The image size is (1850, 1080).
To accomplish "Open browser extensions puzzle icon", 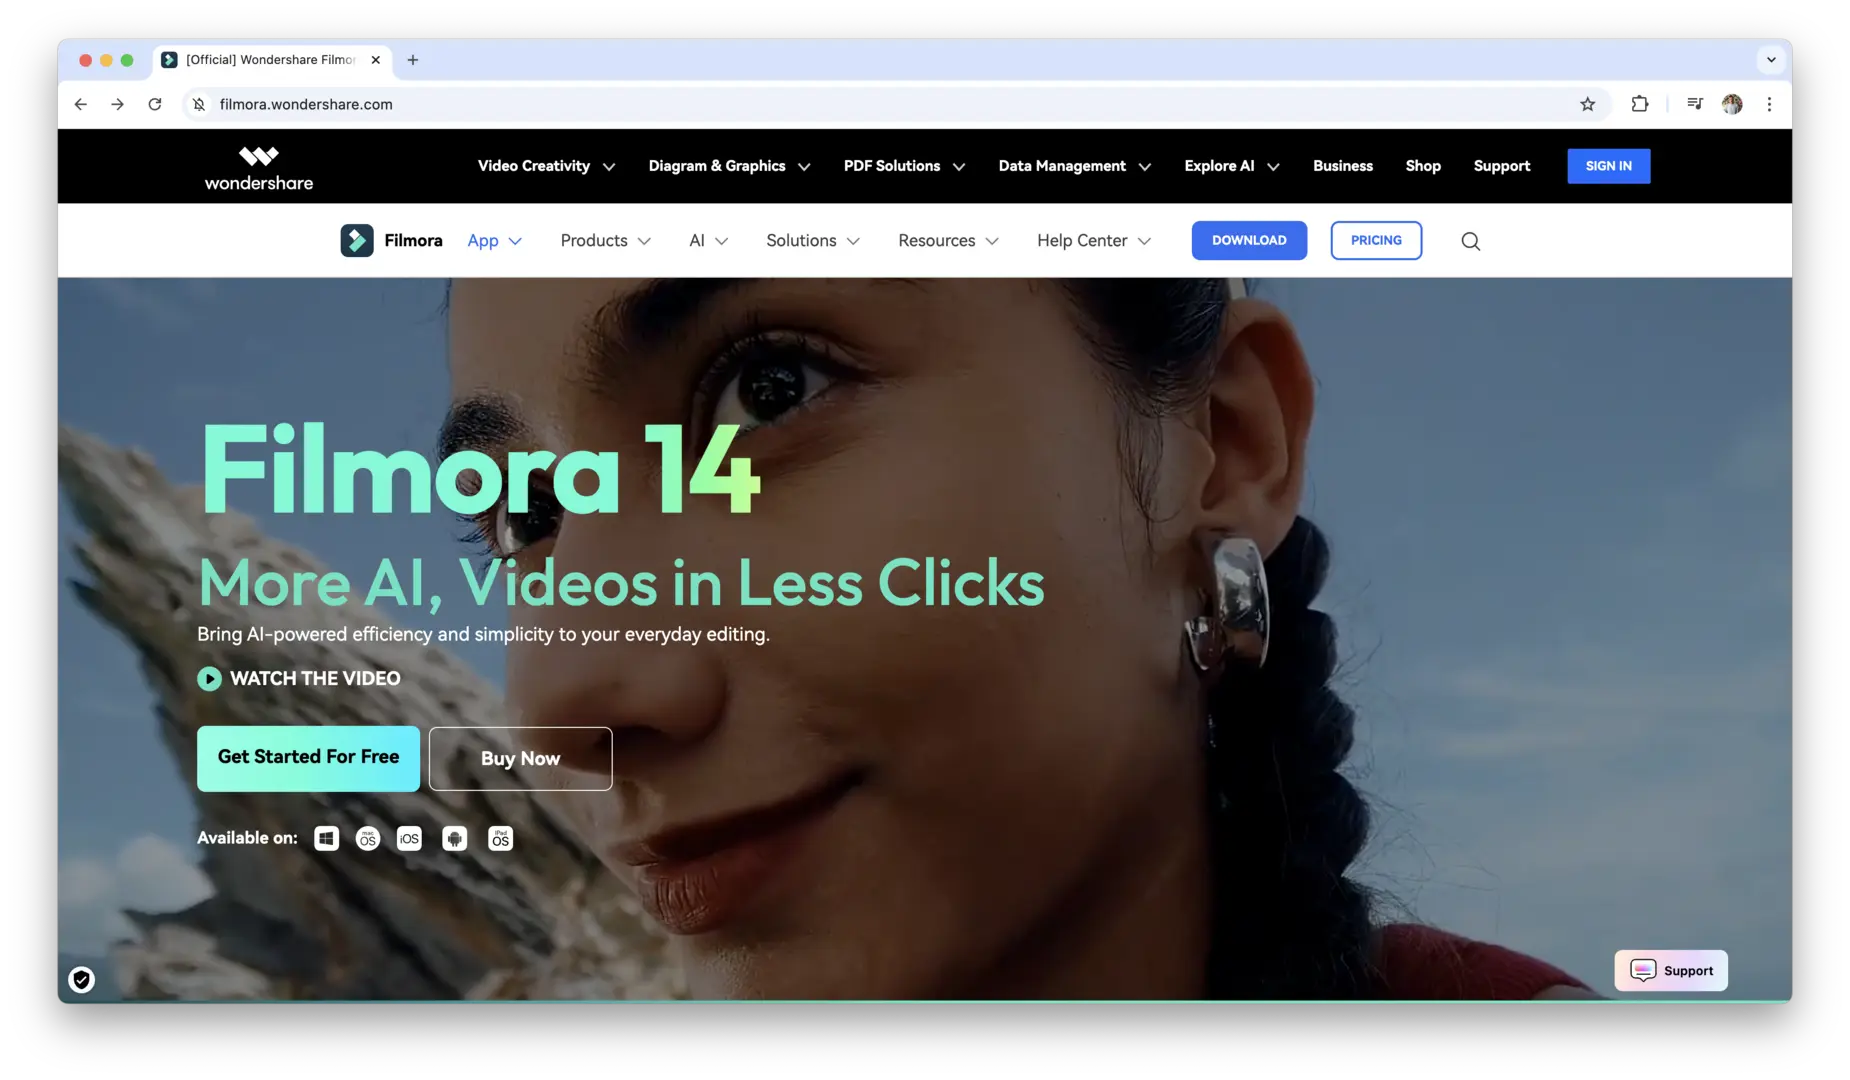I will pos(1639,104).
